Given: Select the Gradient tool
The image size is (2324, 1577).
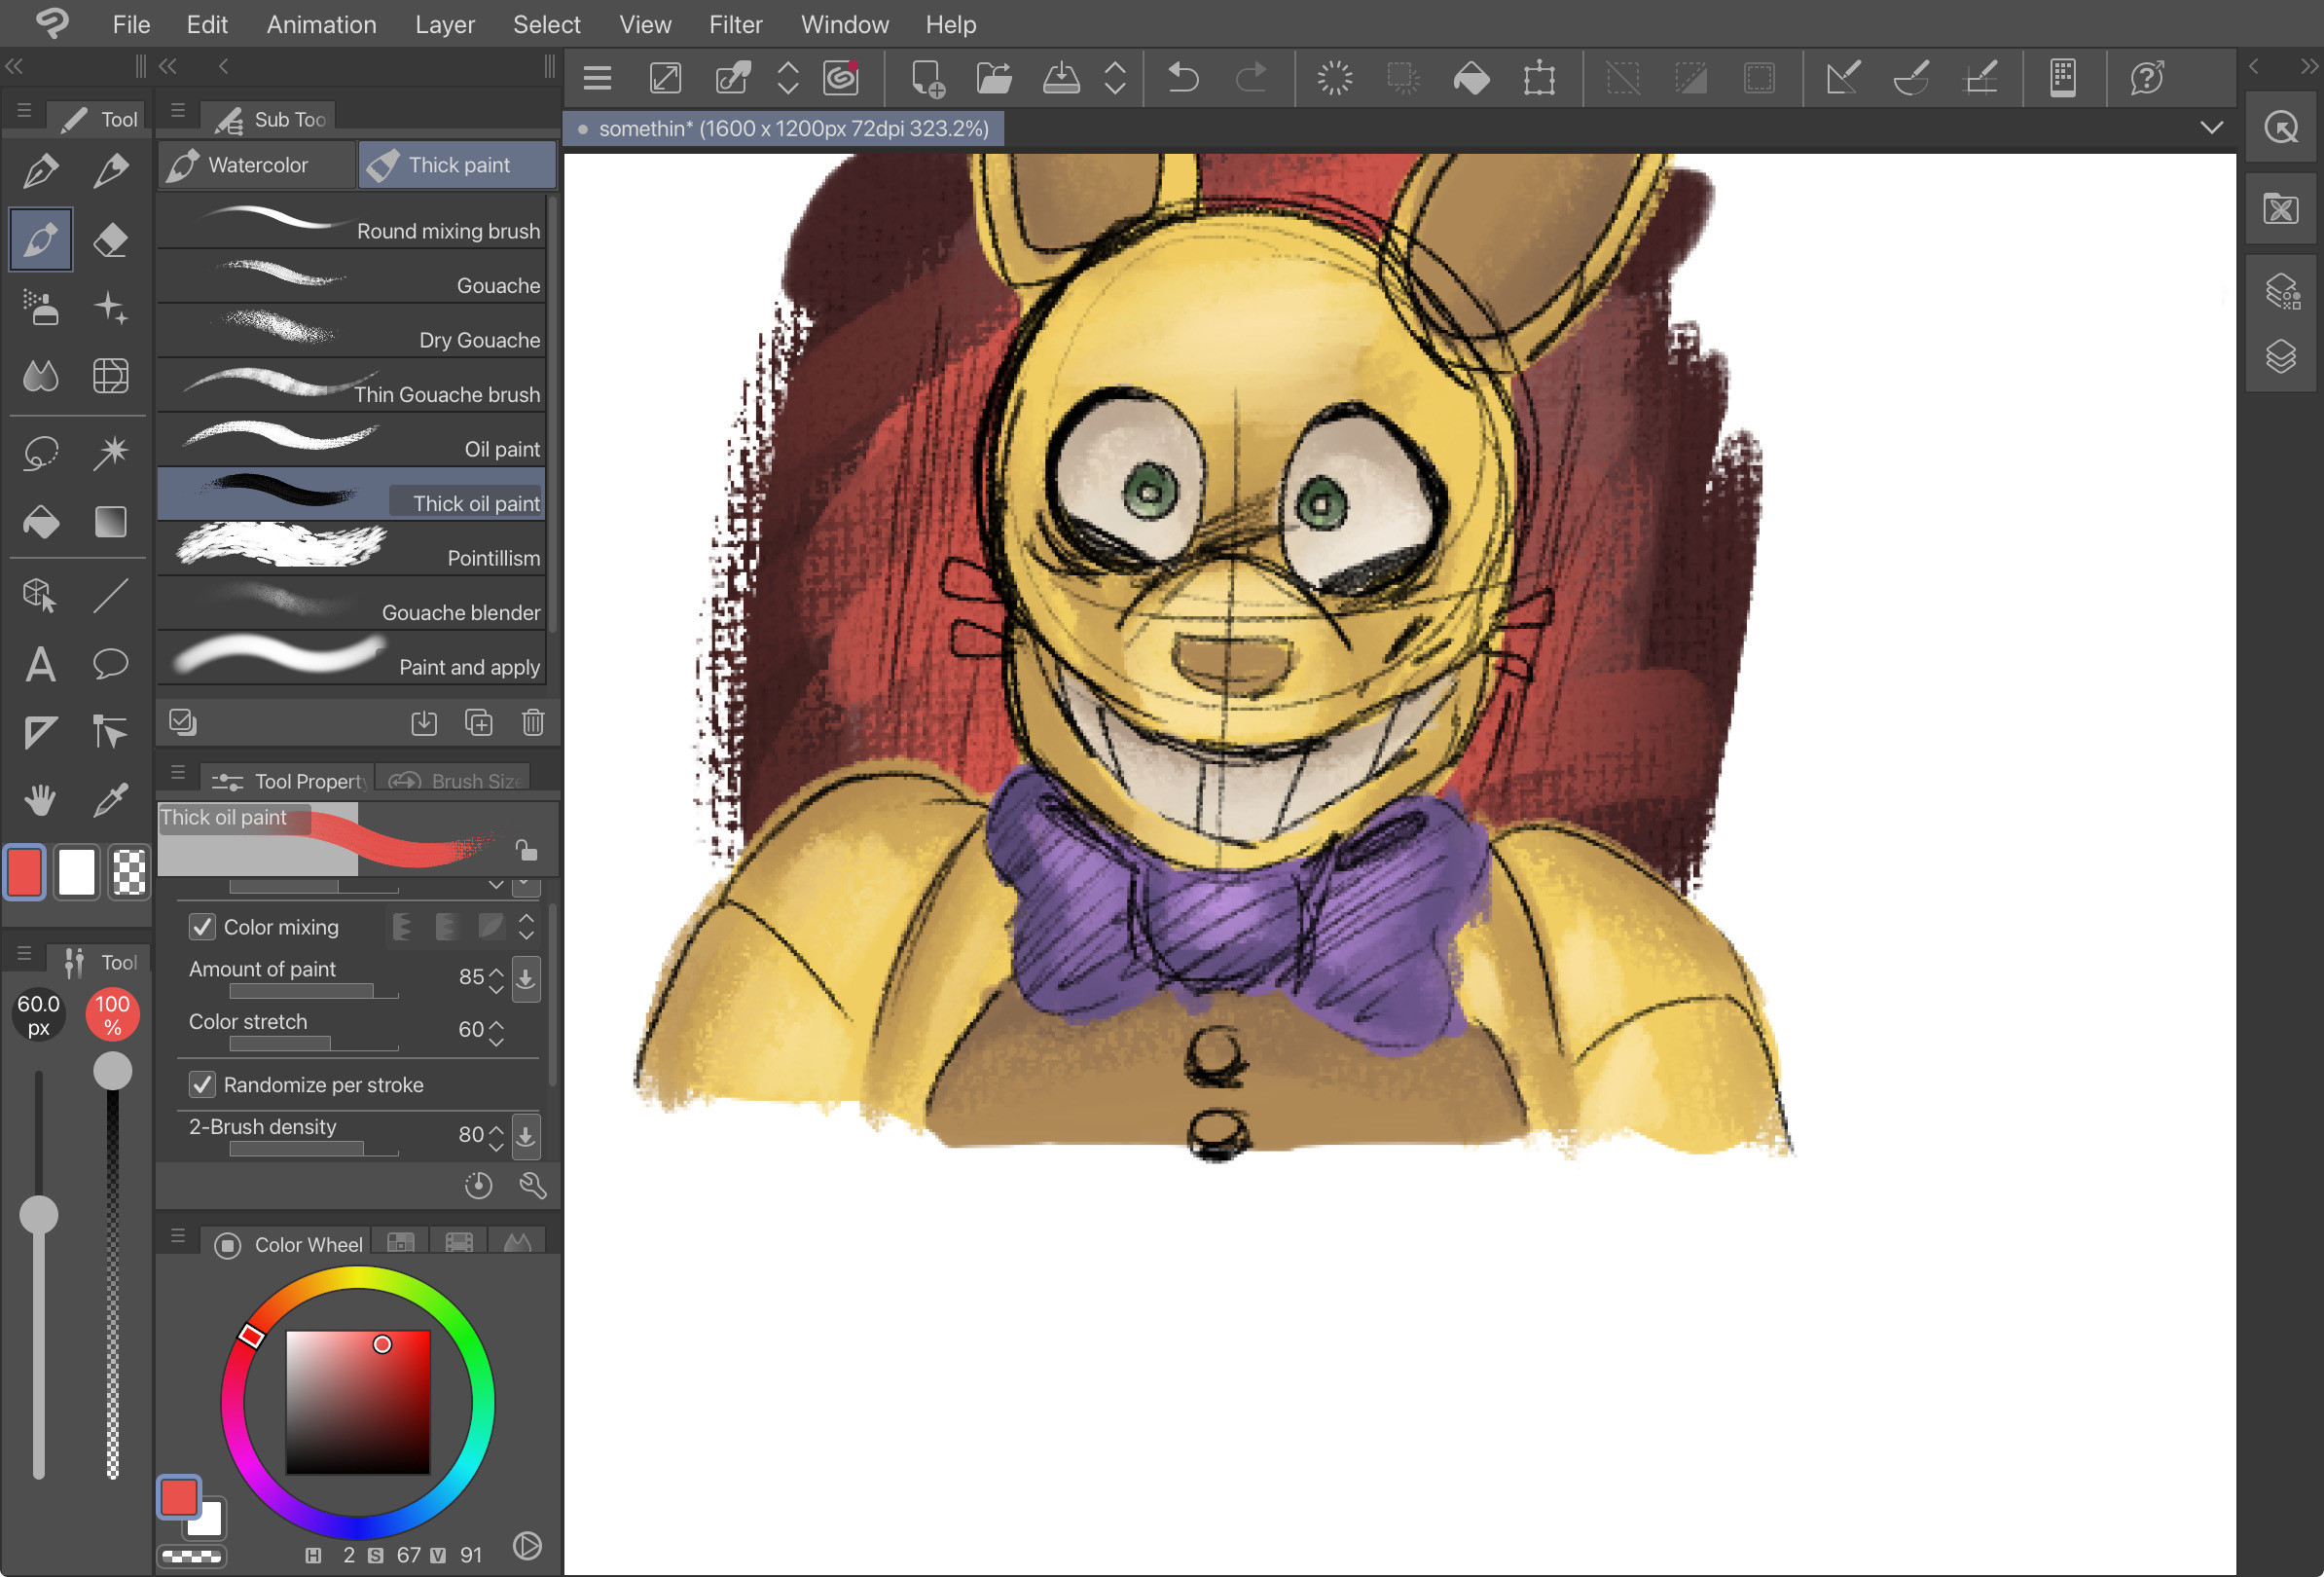Looking at the screenshot, I should tap(110, 521).
